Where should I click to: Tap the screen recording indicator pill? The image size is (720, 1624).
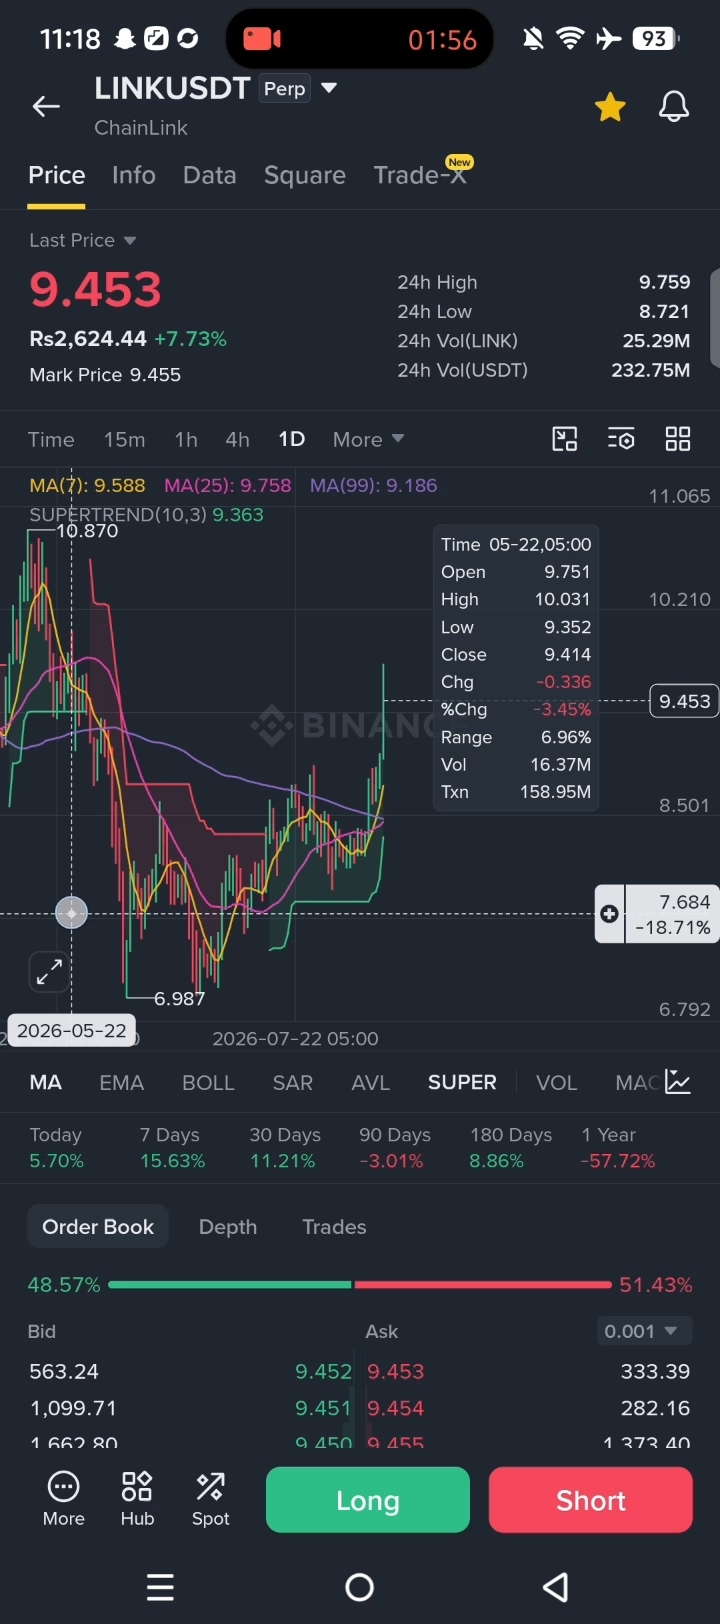360,39
